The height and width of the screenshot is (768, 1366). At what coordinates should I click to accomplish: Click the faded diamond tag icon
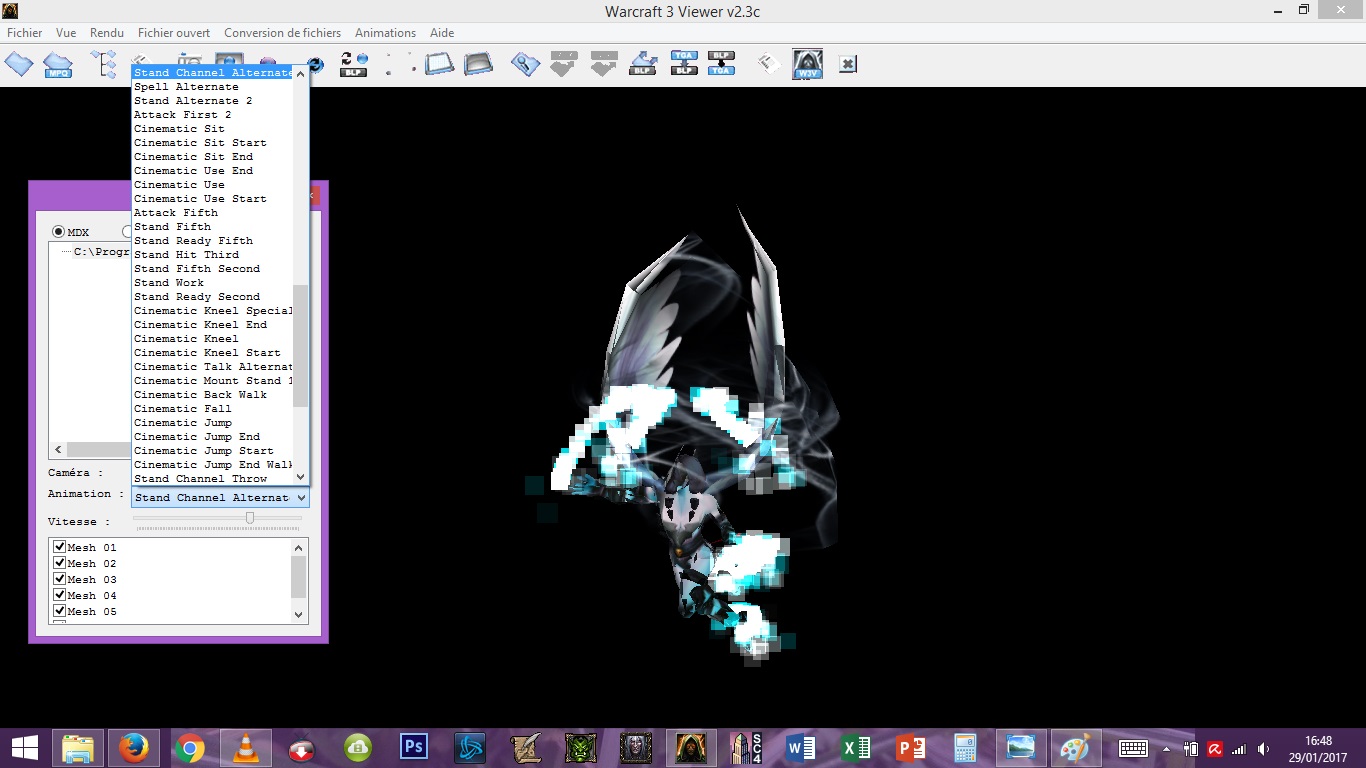pos(768,64)
